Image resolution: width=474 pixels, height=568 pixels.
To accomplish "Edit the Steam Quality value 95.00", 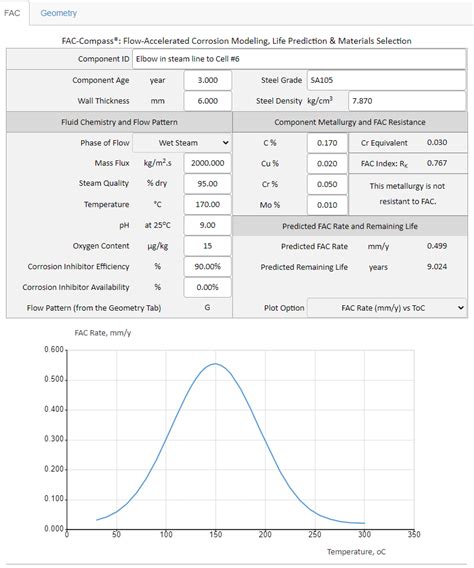I will pyautogui.click(x=207, y=184).
